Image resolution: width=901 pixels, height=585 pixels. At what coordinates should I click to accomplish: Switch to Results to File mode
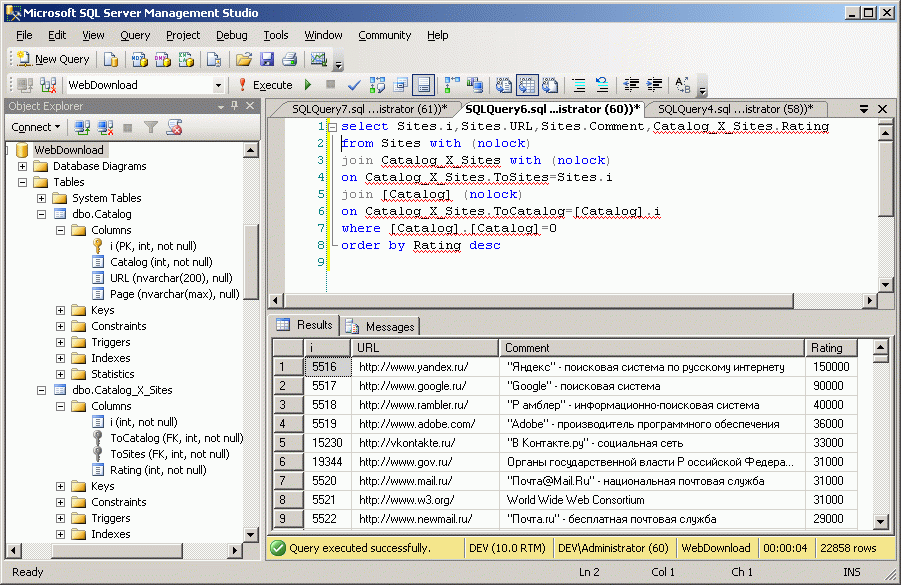pyautogui.click(x=550, y=85)
